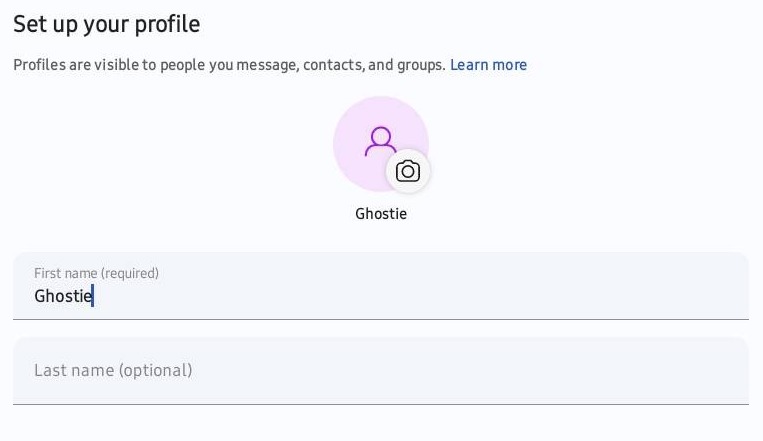
Task: Open the Learn more link
Action: 488,65
